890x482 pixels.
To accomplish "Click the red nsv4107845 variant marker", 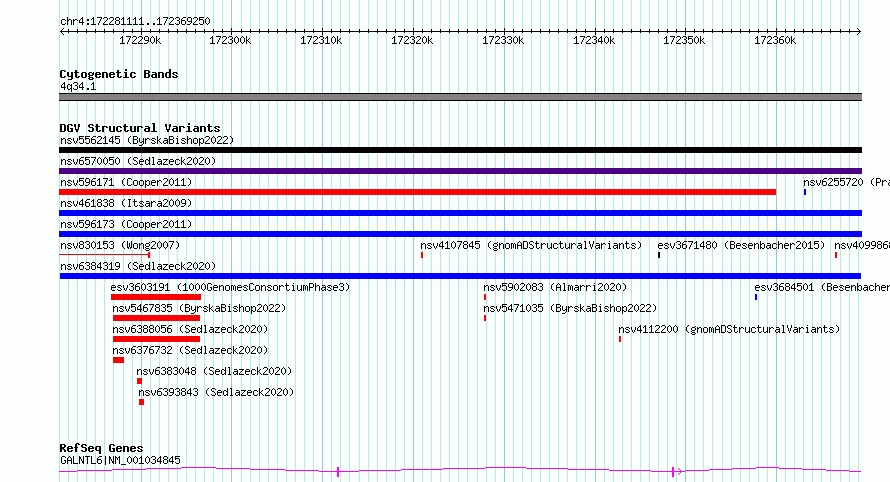I will pyautogui.click(x=422, y=255).
